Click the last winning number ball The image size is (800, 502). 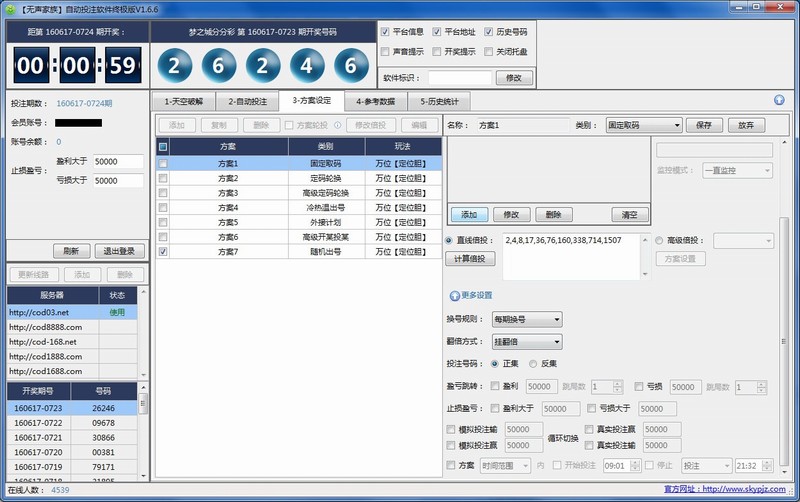[350, 67]
